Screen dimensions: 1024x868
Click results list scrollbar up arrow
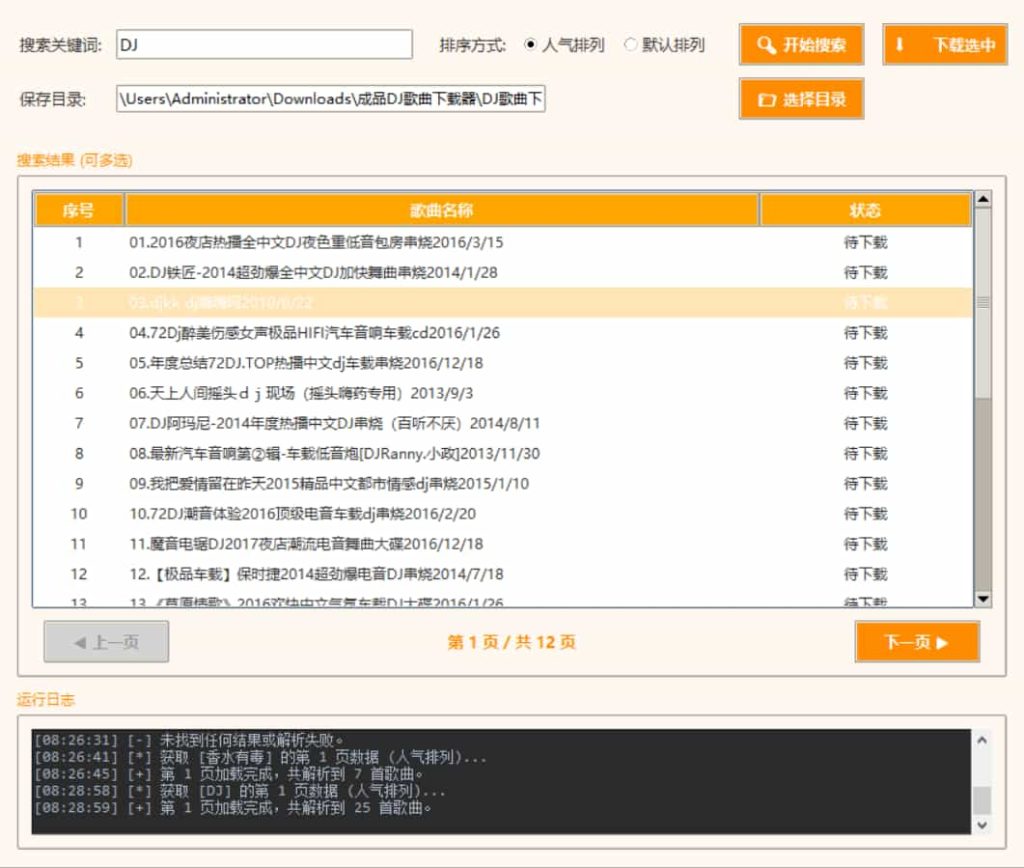[983, 199]
